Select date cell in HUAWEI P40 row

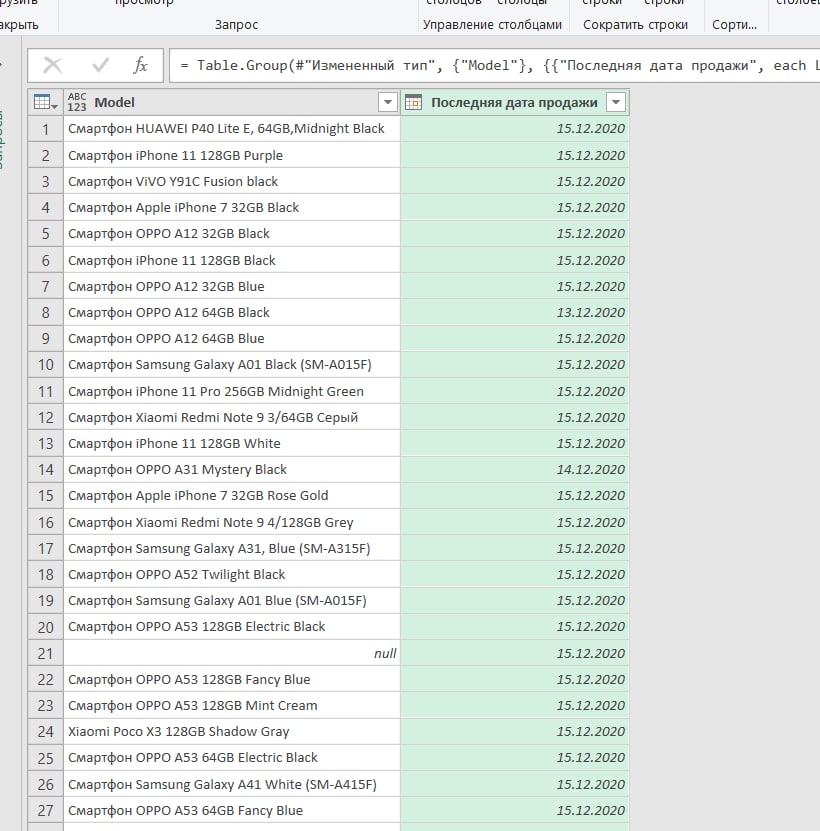514,129
